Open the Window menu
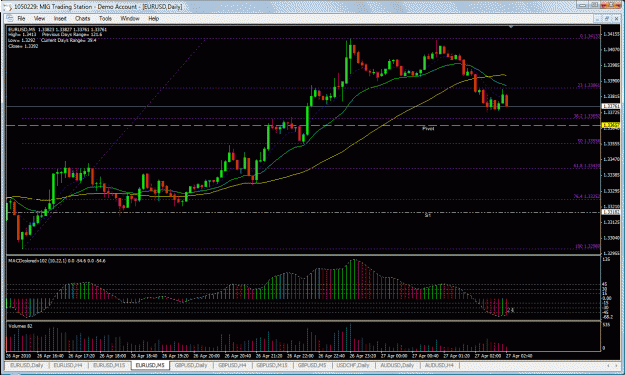This screenshot has height=375, width=625. click(x=130, y=18)
